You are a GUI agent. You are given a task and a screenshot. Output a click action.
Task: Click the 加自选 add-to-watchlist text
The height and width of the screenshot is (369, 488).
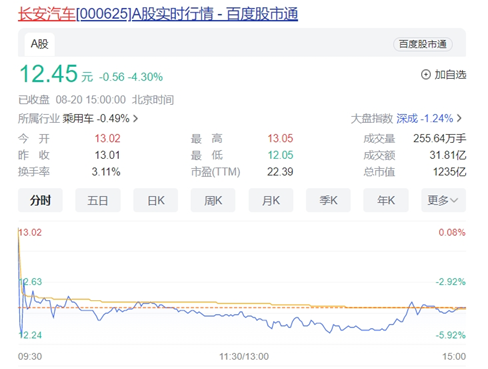450,75
